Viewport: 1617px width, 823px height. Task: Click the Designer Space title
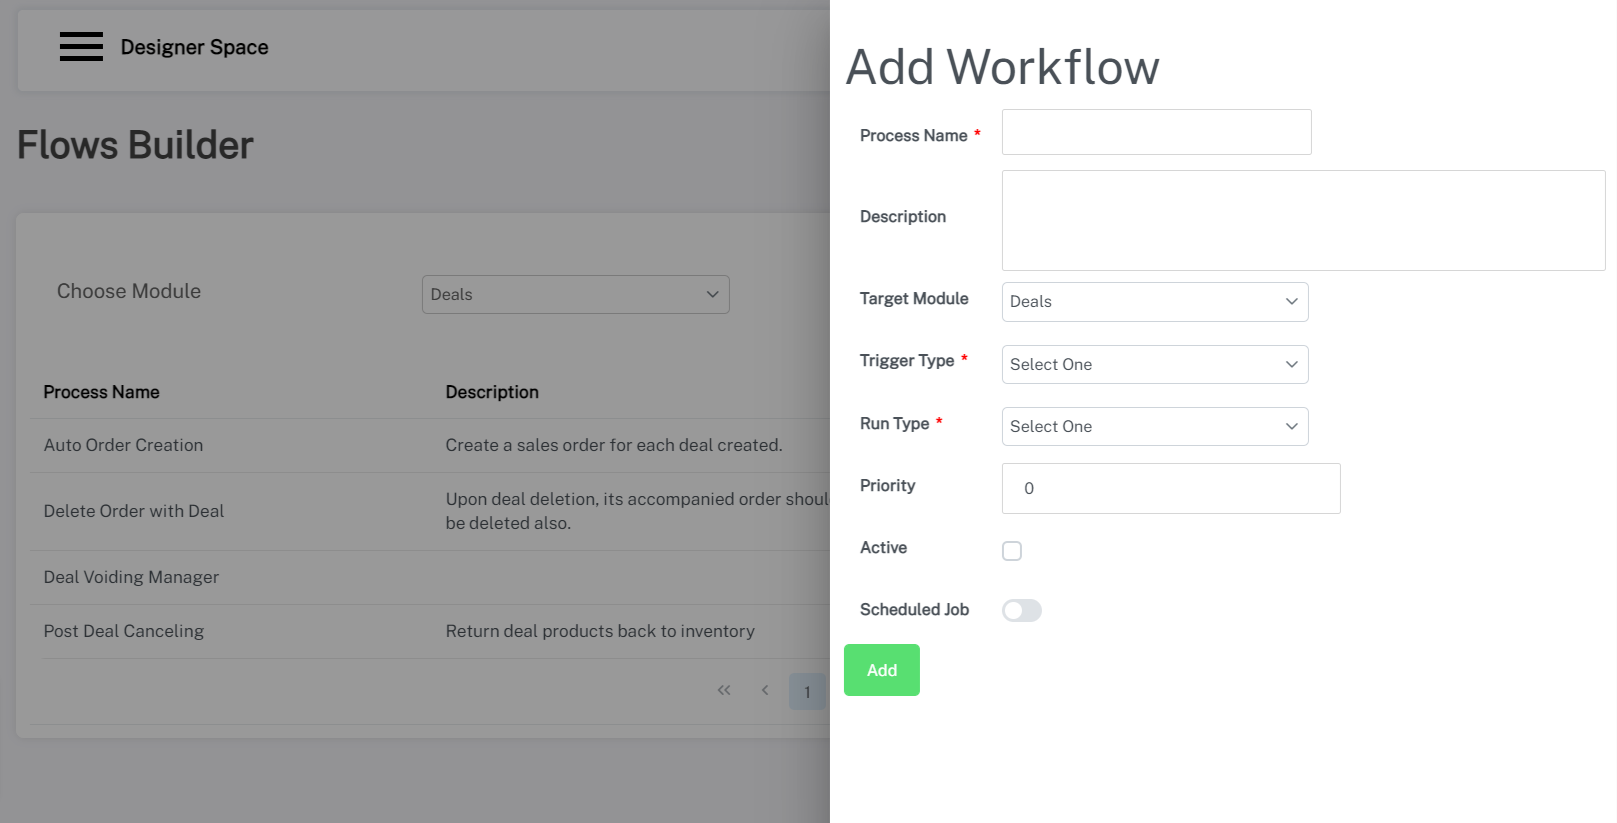pos(195,48)
